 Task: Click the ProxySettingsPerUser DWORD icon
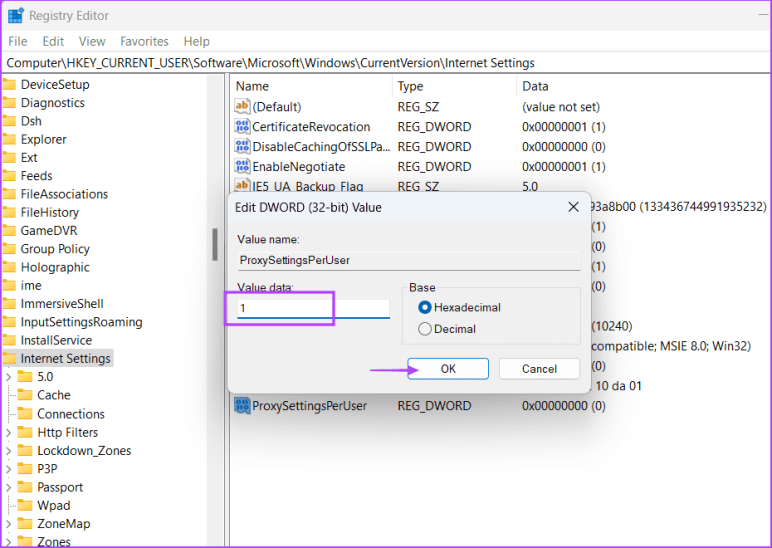point(242,406)
